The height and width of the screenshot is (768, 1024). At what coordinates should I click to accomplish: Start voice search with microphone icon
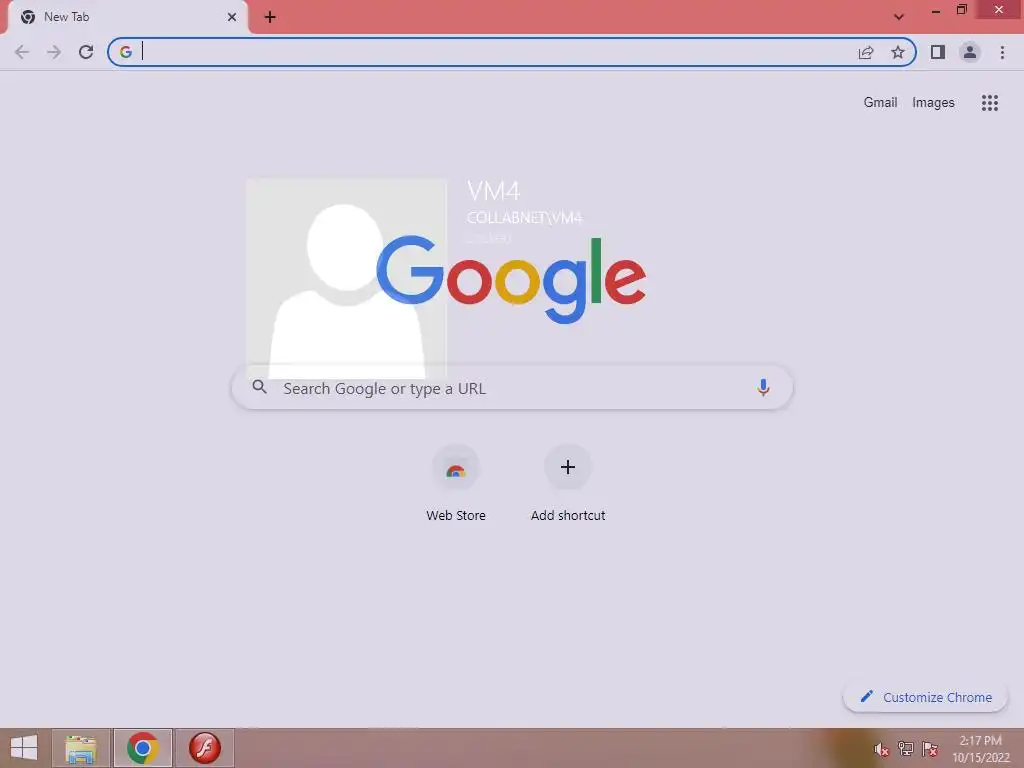(763, 388)
